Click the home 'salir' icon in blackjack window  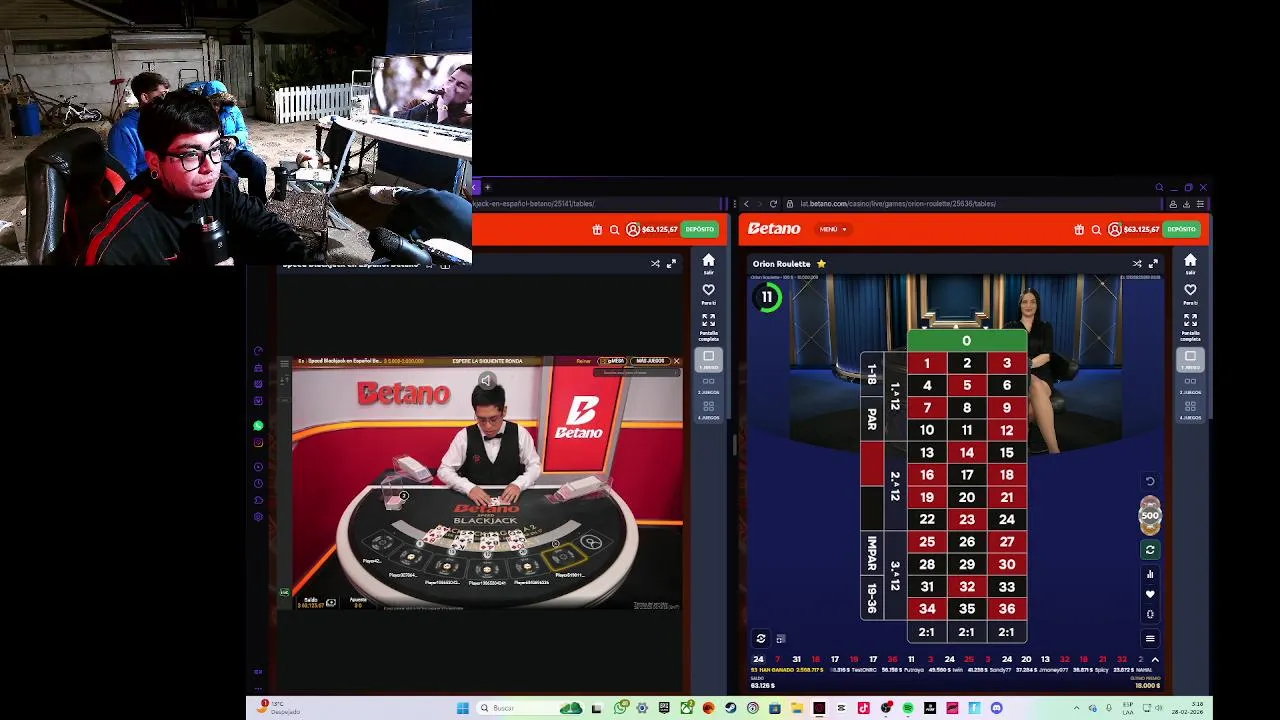point(708,264)
